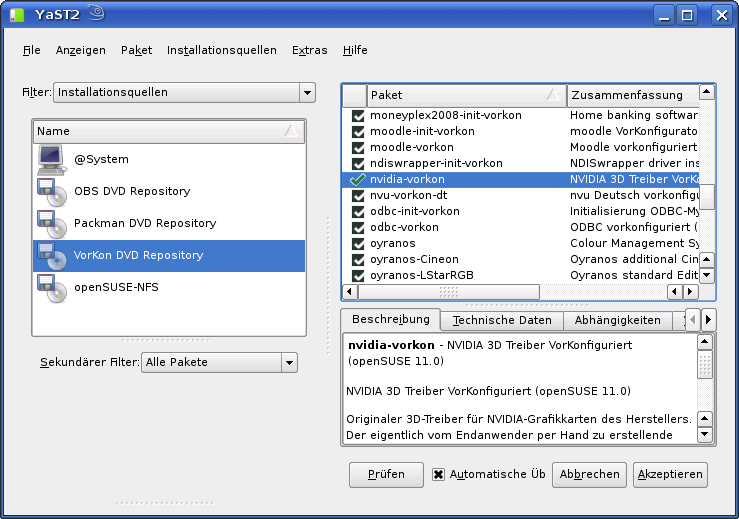Click the OBS DVD Repository disk icon

(x=51, y=192)
